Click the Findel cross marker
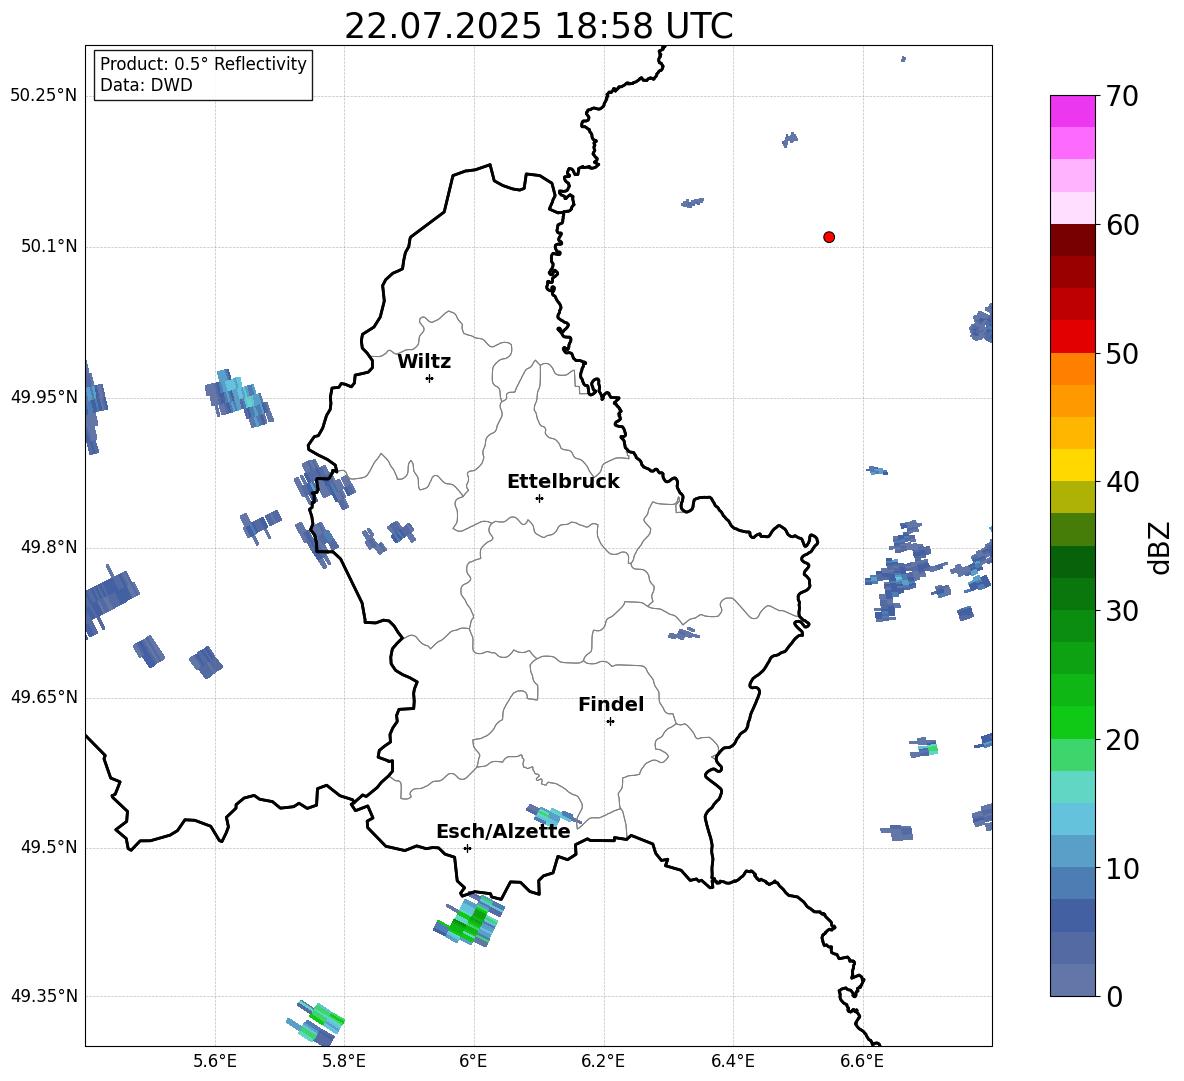The height and width of the screenshot is (1081, 1184). tap(610, 722)
